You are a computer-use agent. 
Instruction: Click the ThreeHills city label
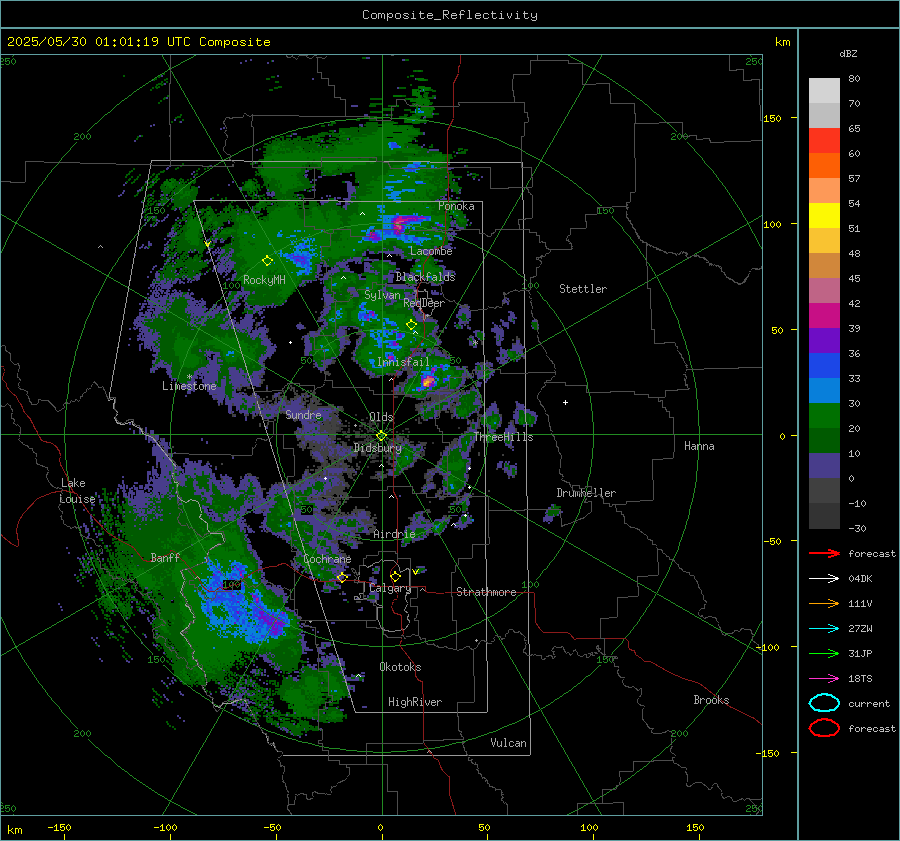pyautogui.click(x=503, y=437)
